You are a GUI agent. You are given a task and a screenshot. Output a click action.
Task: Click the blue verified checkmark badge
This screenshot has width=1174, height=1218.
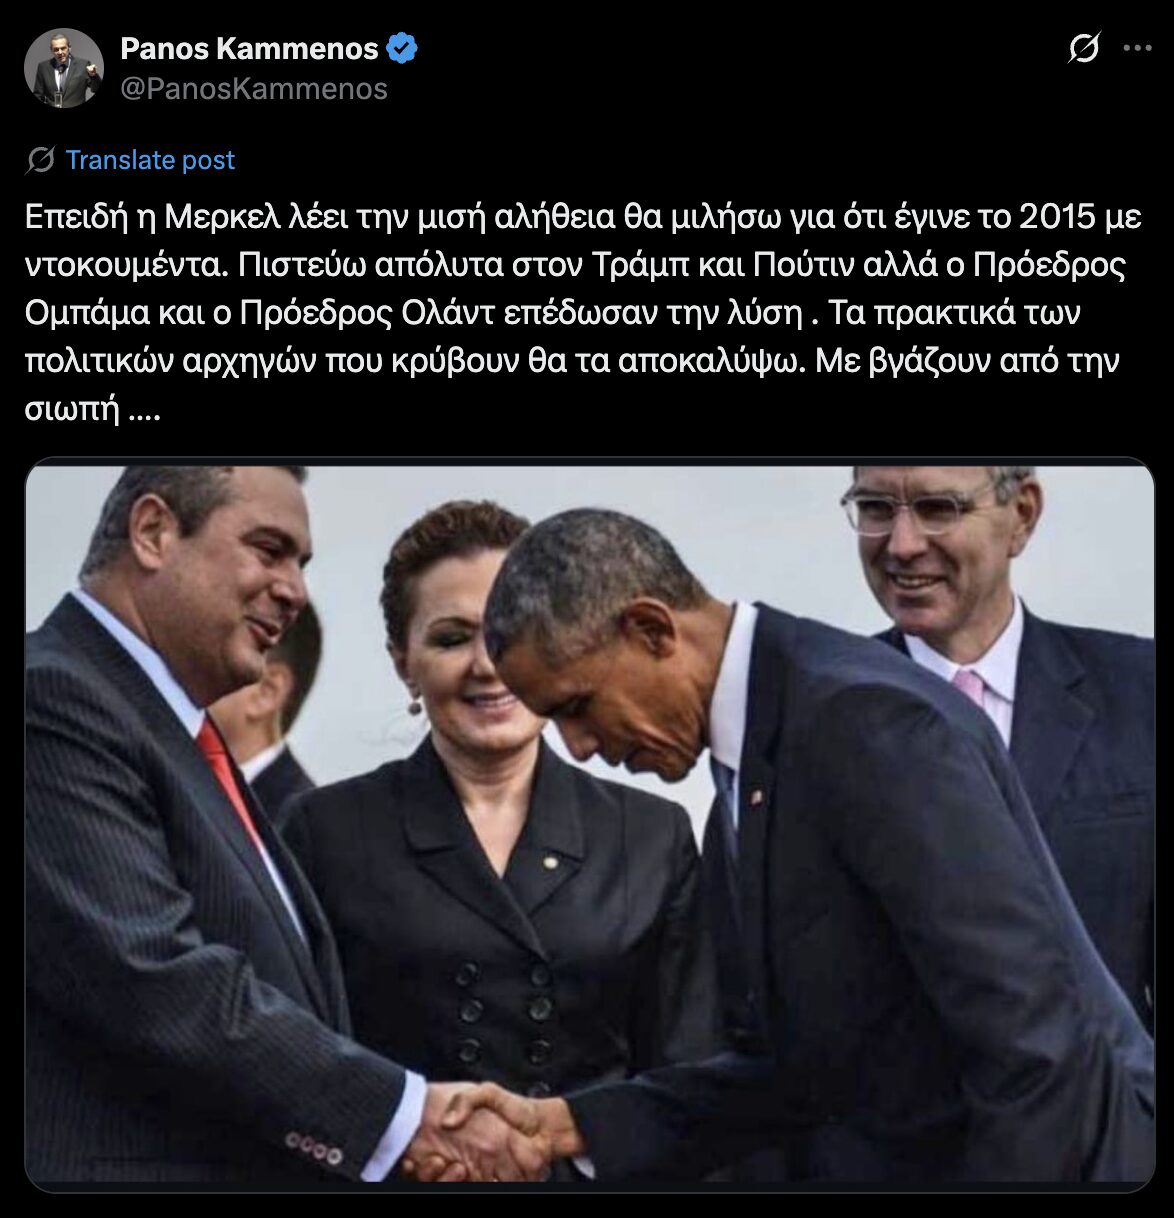tap(402, 48)
